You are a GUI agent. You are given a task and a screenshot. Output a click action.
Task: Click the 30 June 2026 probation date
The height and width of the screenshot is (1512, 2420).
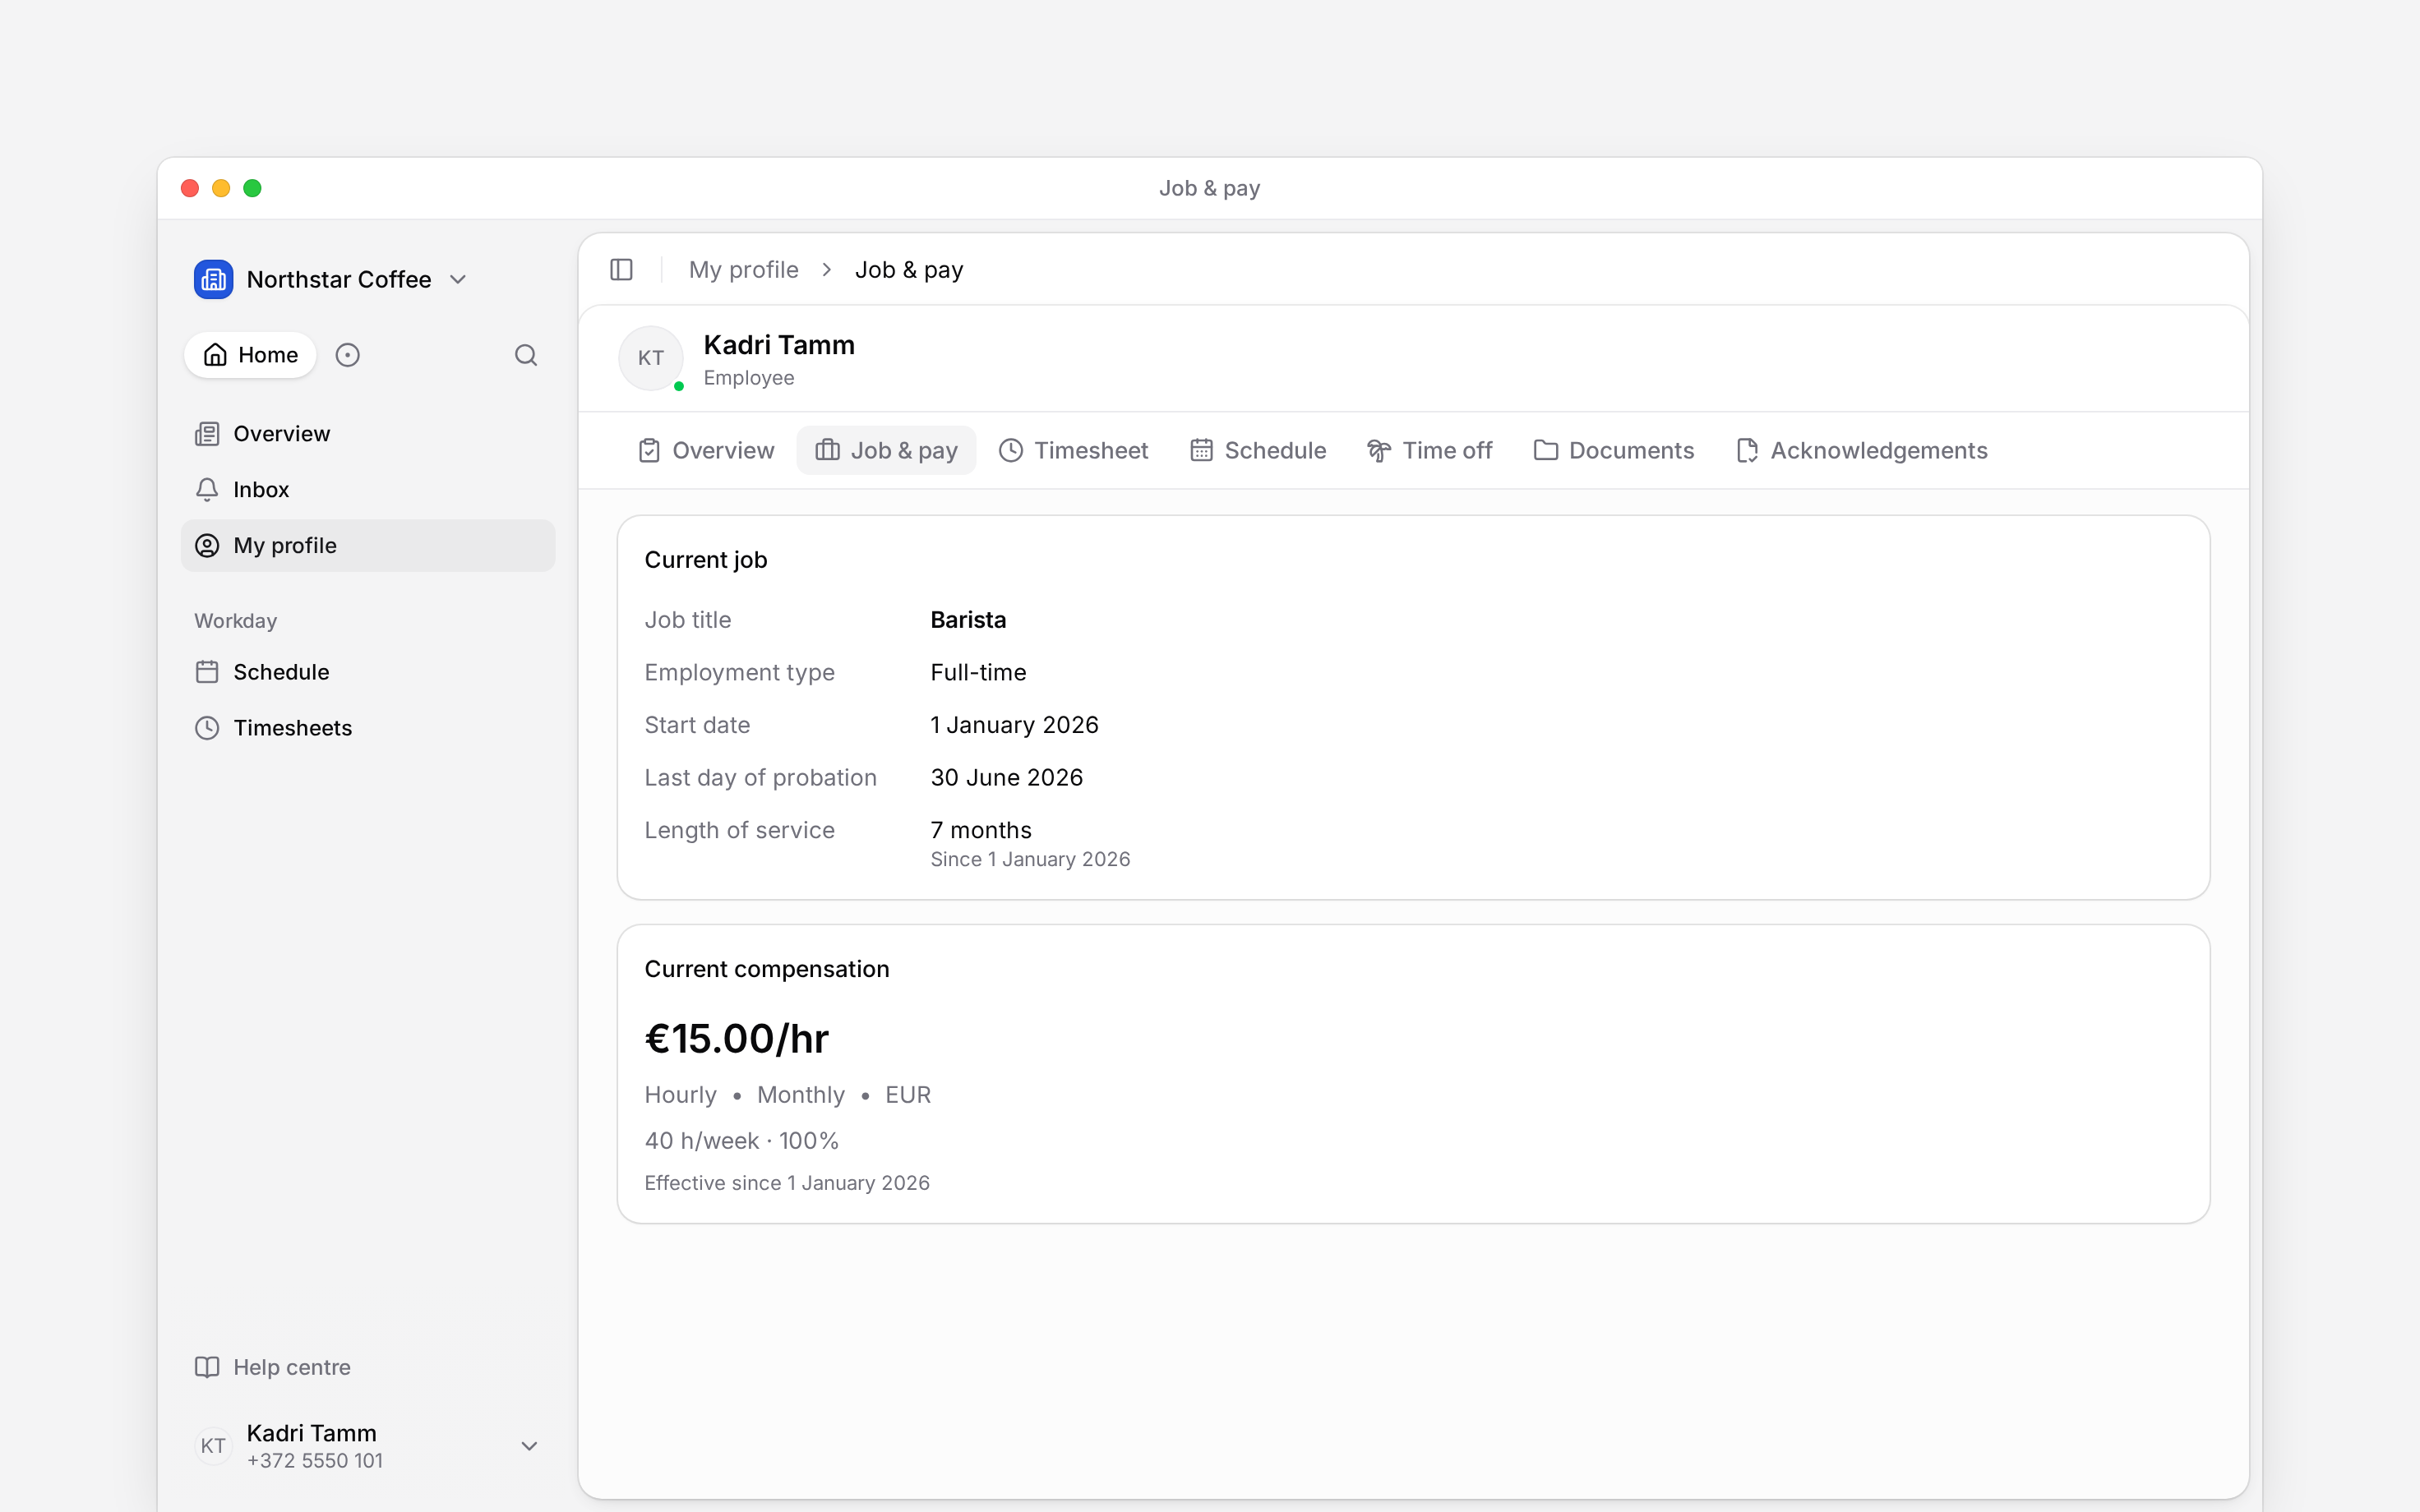coord(1006,778)
